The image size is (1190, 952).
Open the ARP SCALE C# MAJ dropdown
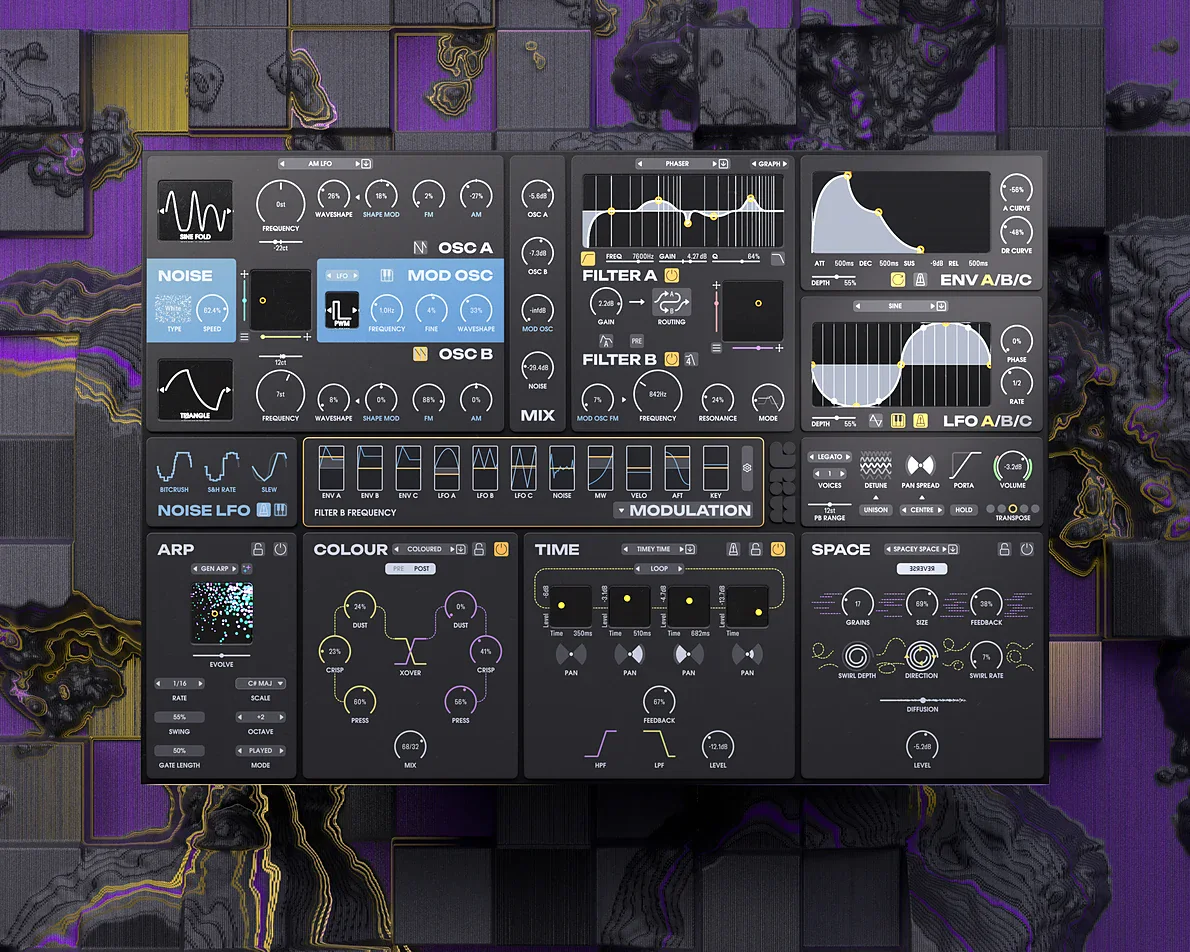[x=260, y=683]
